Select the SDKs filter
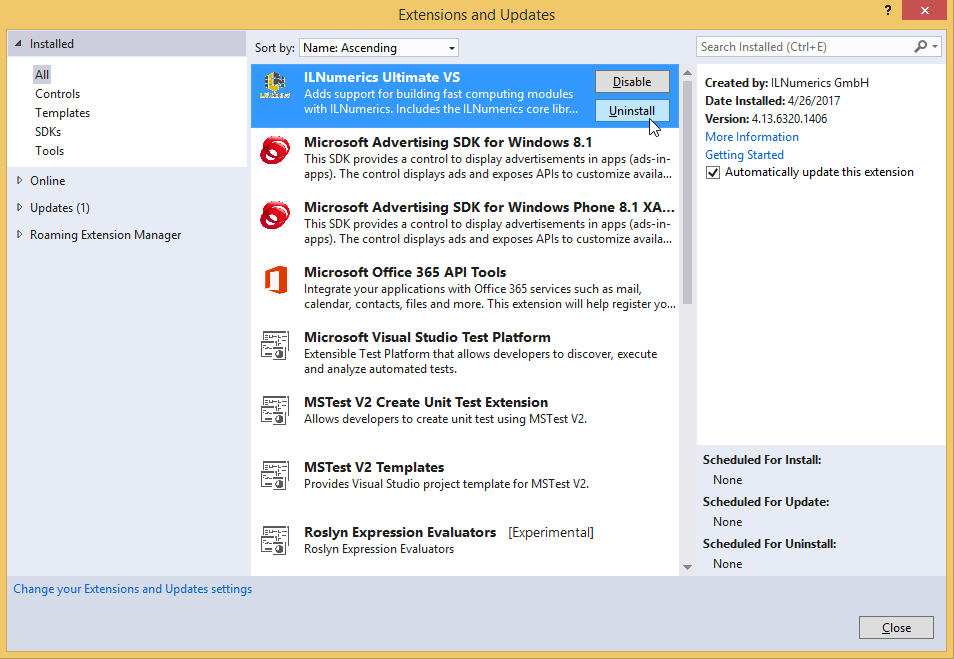Image resolution: width=954 pixels, height=659 pixels. click(x=48, y=131)
